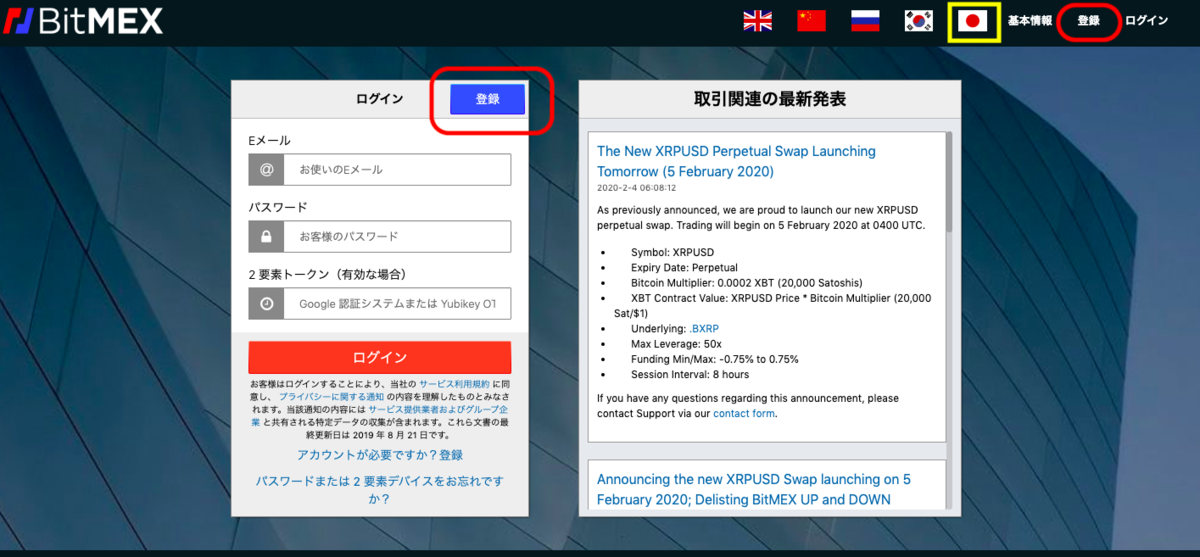Image resolution: width=1200 pixels, height=557 pixels.
Task: Focus the 2要素トークン input field
Action: pyautogui.click(x=397, y=304)
